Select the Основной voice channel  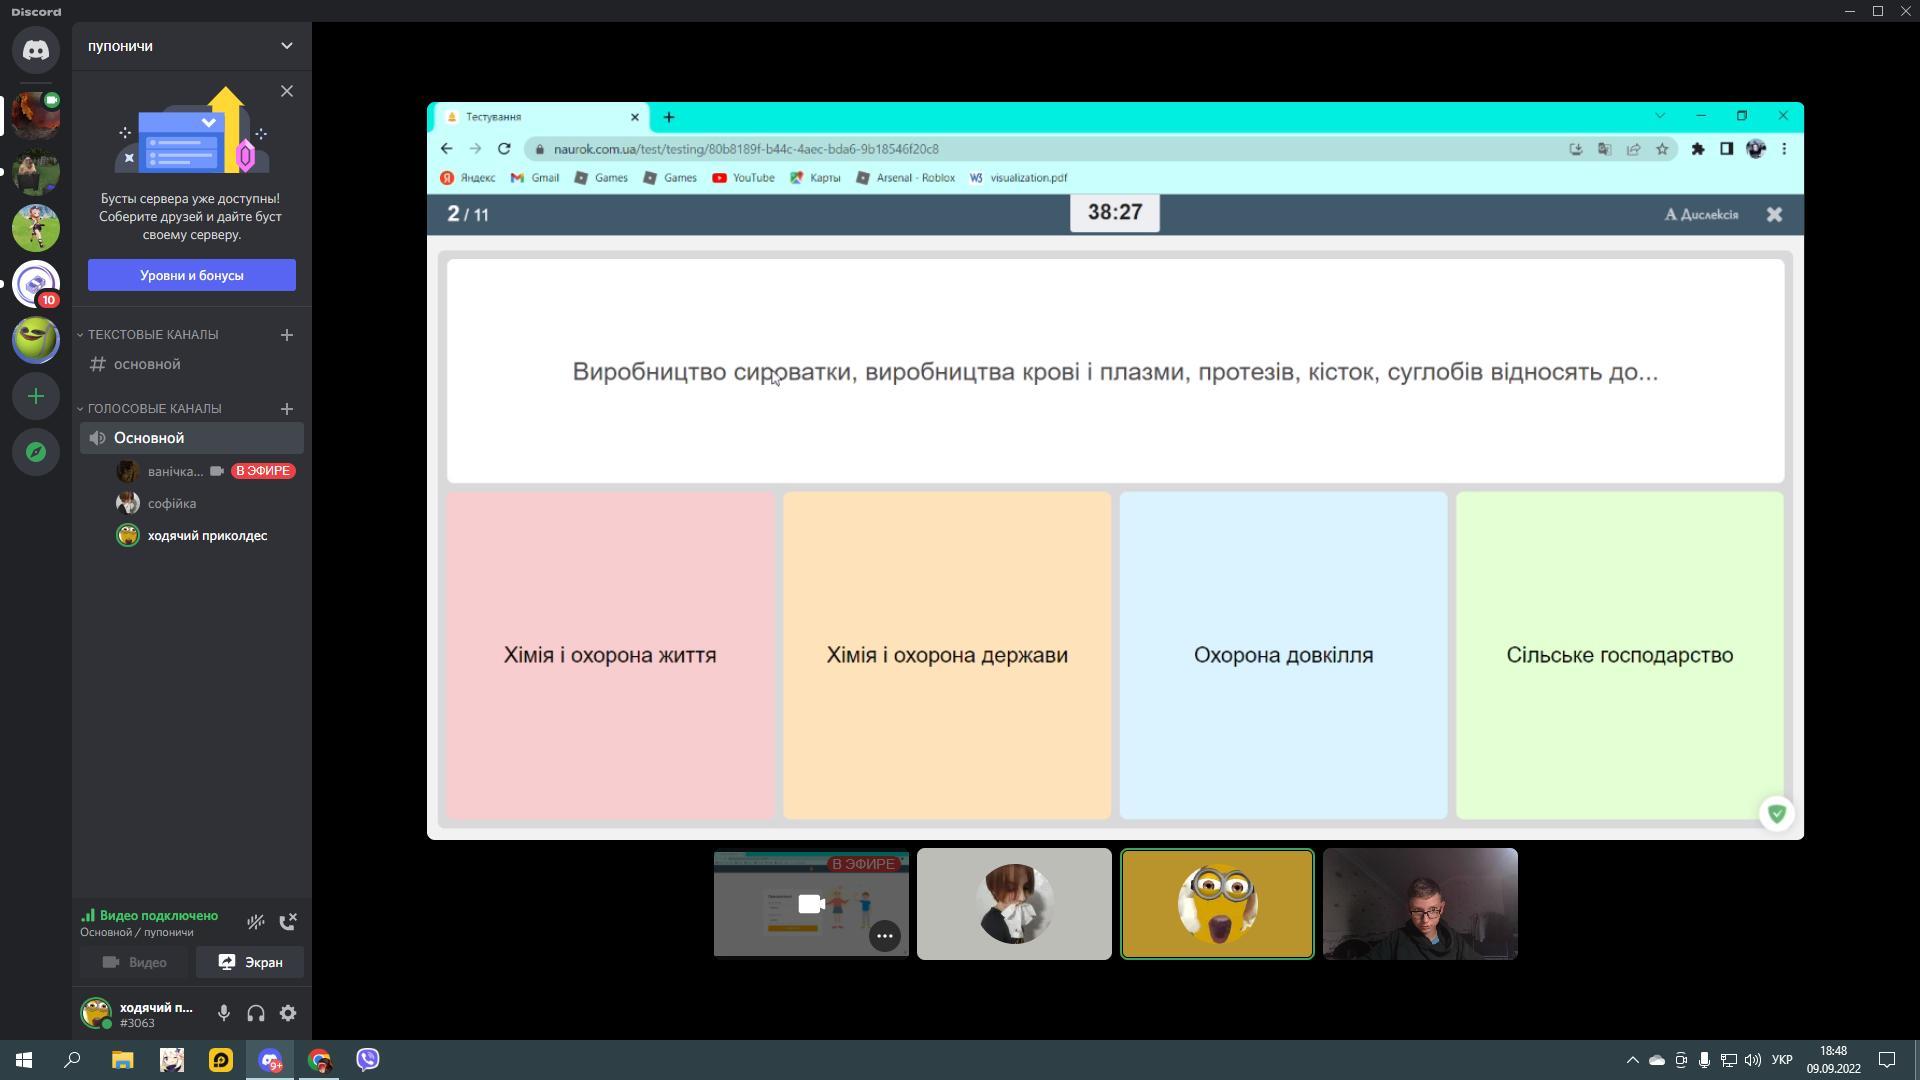coord(149,438)
